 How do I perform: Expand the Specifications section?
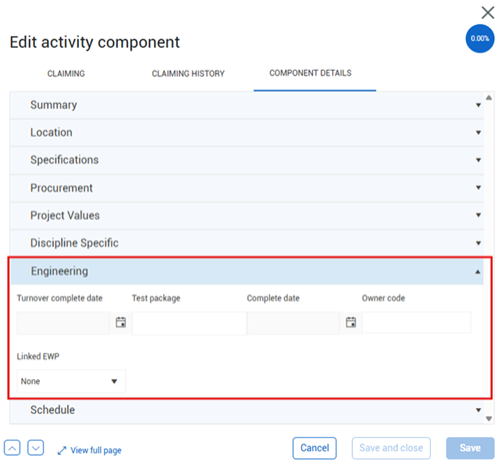247,160
